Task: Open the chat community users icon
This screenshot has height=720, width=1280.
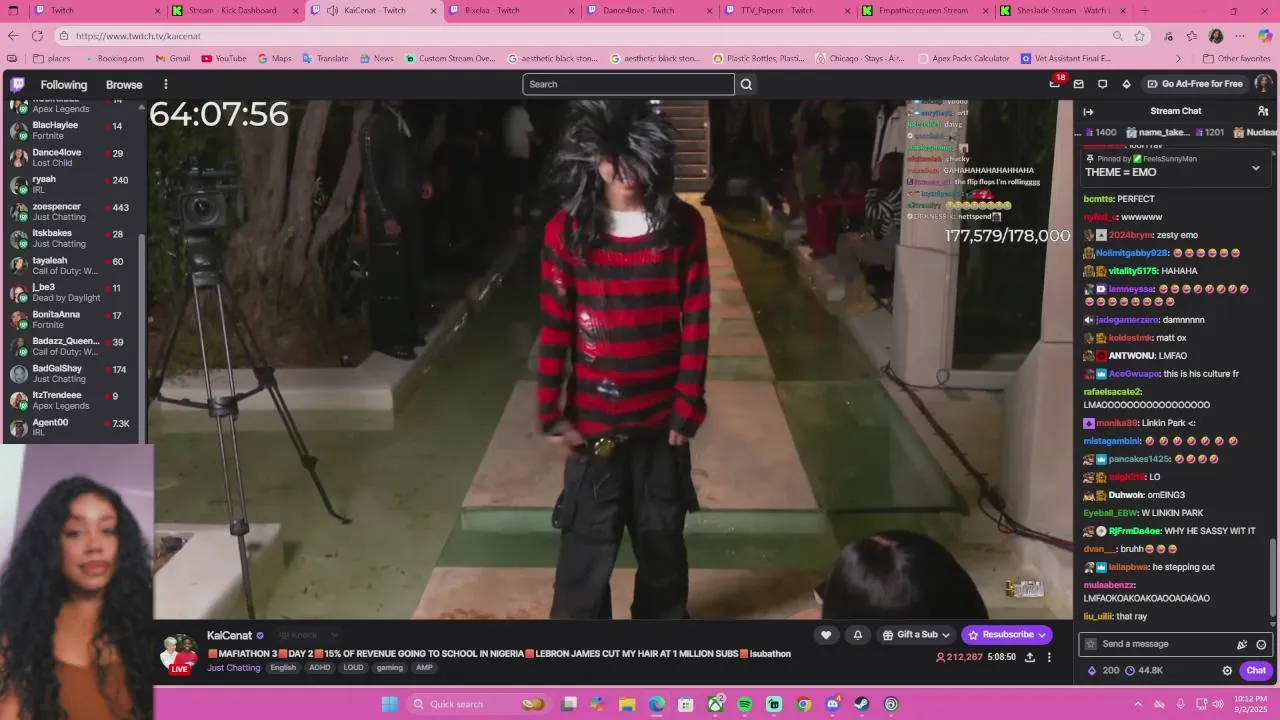Action: click(1263, 111)
